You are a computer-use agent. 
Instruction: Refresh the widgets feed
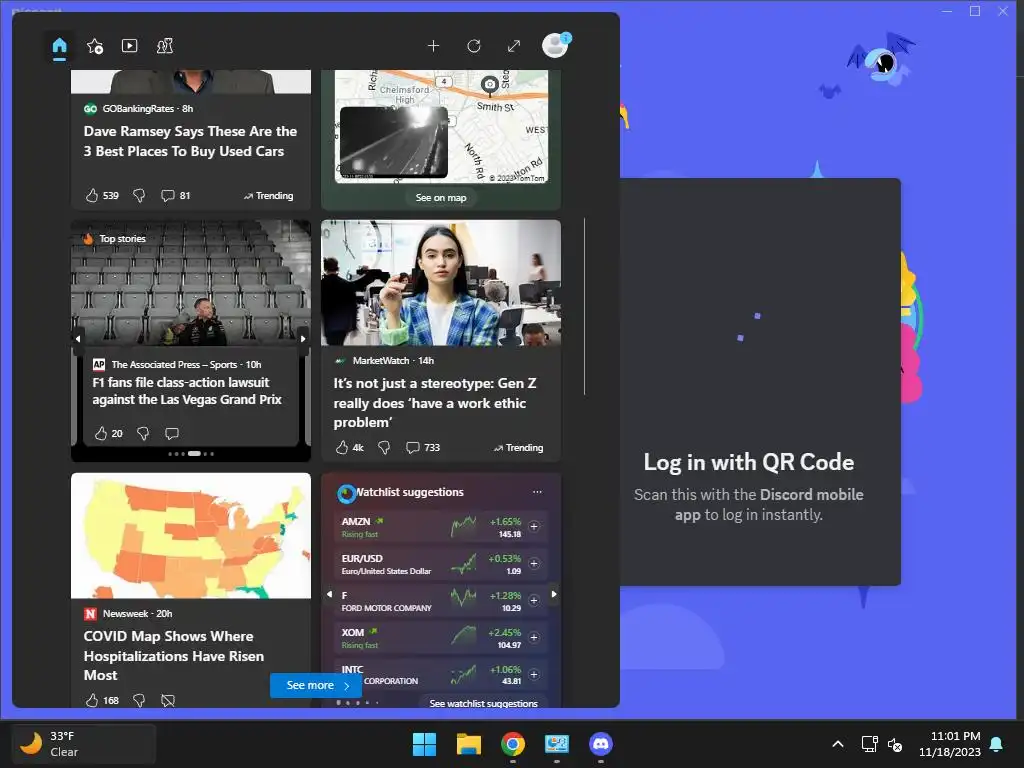473,46
